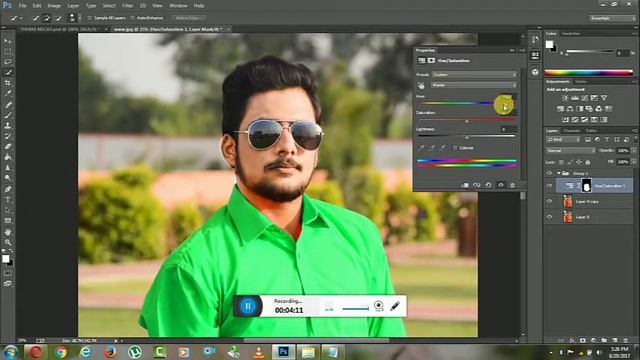Open the Layer menu
Viewport: 640px width, 360px height.
click(x=73, y=6)
